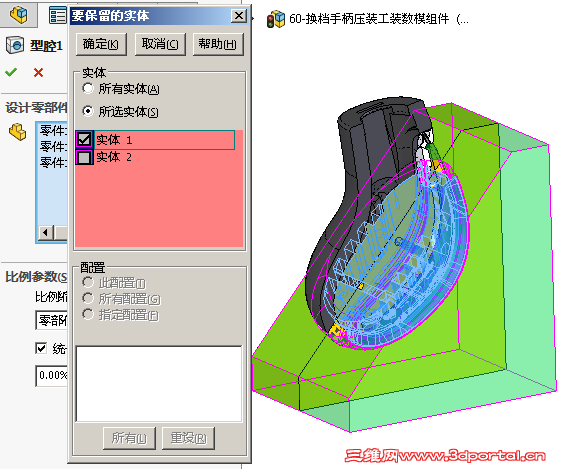Click the left scroll arrow in the design components list
This screenshot has height=469, width=565.
pos(45,232)
